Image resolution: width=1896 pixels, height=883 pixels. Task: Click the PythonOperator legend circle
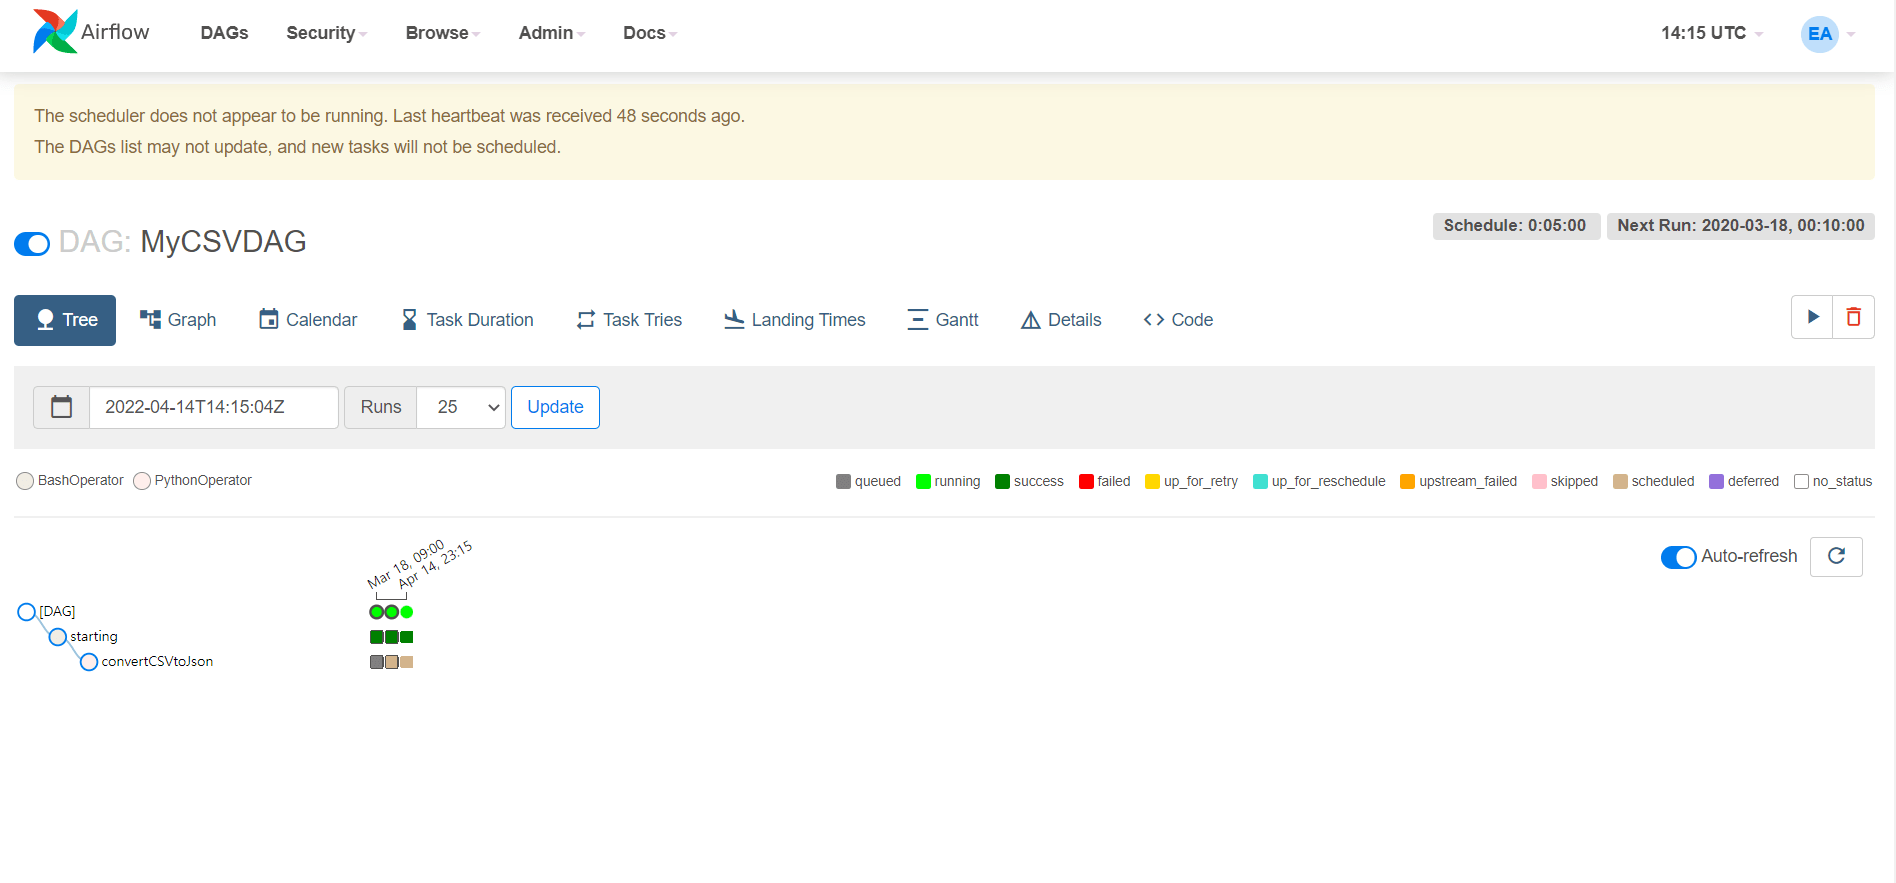142,481
